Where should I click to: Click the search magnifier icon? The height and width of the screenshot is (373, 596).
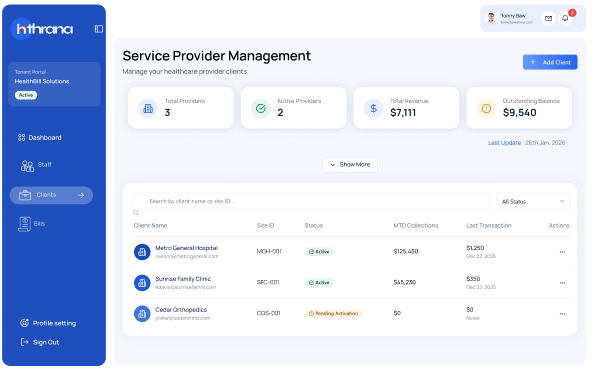click(x=136, y=213)
